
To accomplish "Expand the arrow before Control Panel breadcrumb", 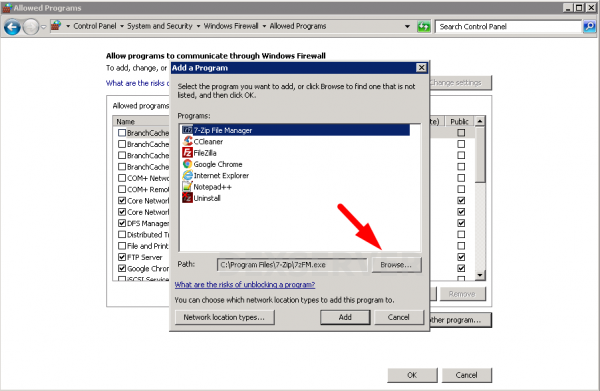I will (68, 26).
